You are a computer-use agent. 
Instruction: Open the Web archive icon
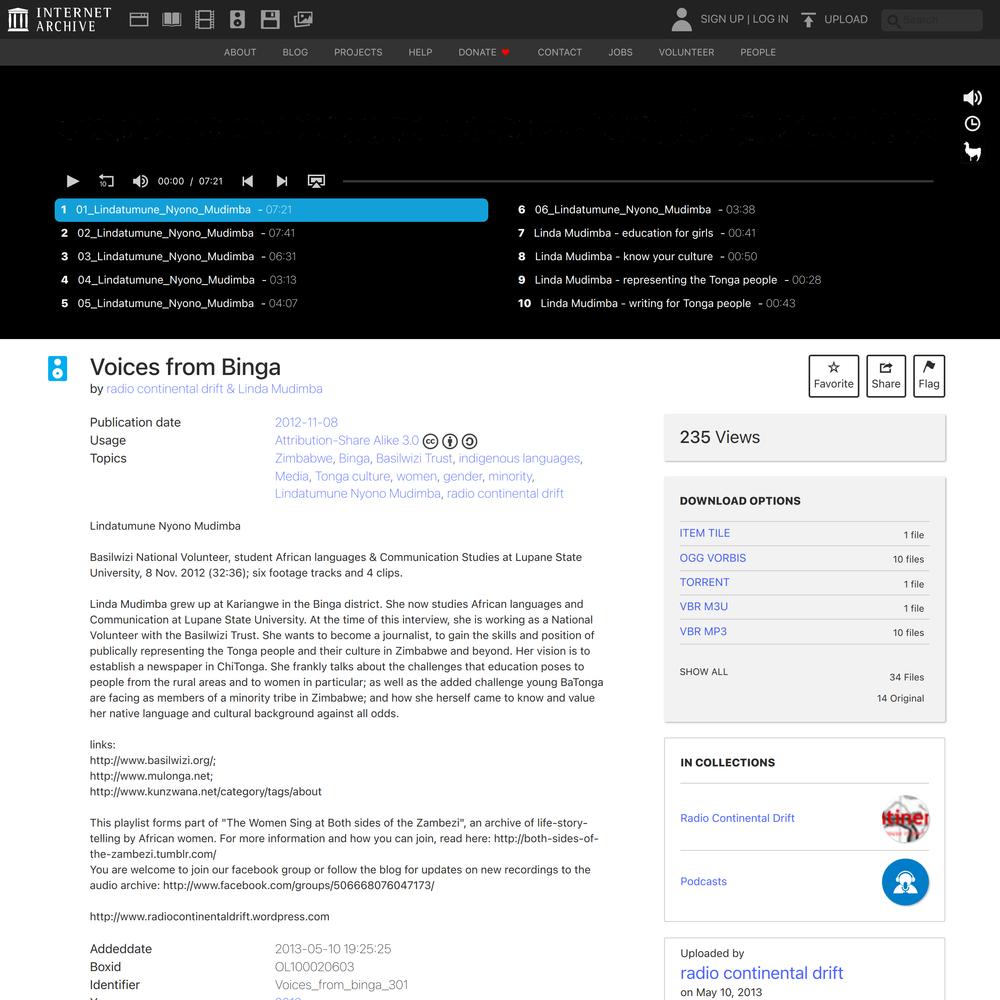[139, 19]
